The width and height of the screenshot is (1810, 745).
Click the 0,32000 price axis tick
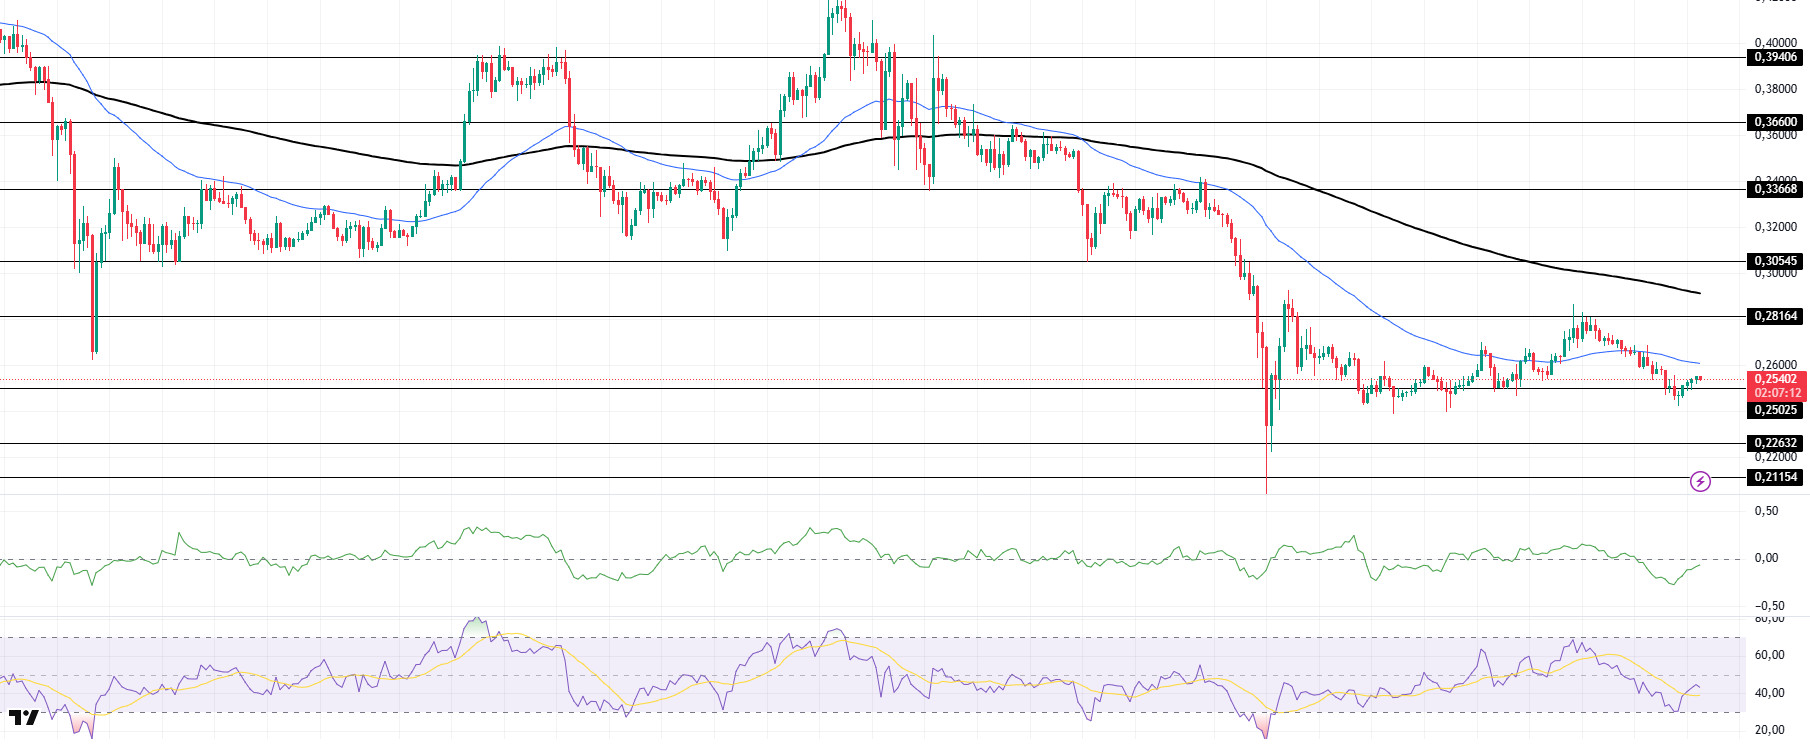pyautogui.click(x=1775, y=227)
